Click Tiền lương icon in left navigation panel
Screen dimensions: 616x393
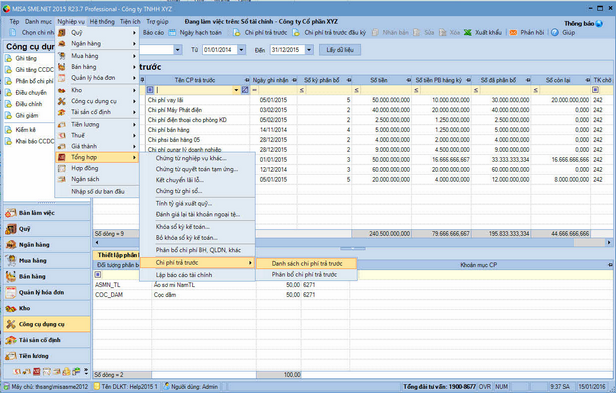coord(11,356)
